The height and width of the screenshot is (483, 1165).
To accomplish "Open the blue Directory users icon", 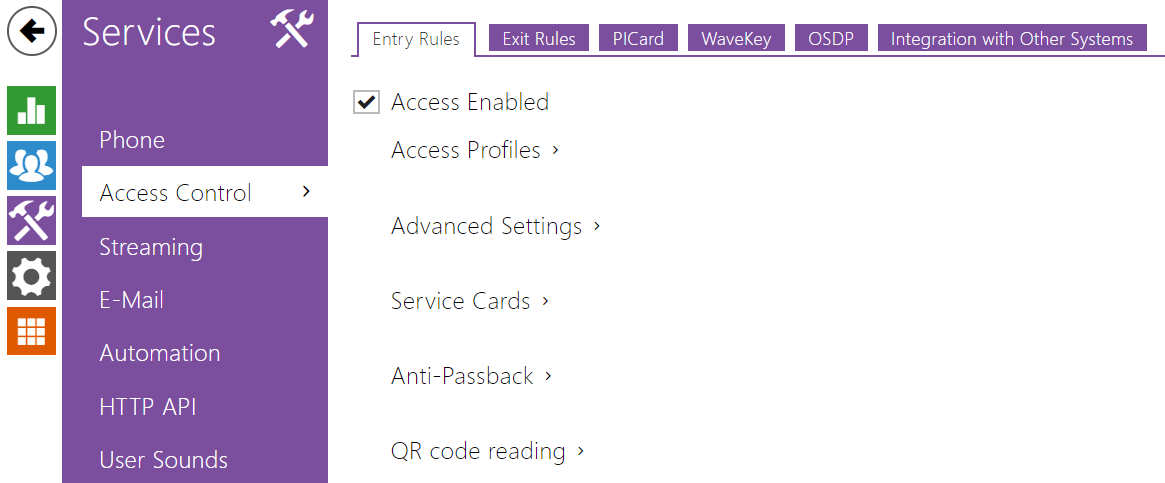I will click(32, 165).
